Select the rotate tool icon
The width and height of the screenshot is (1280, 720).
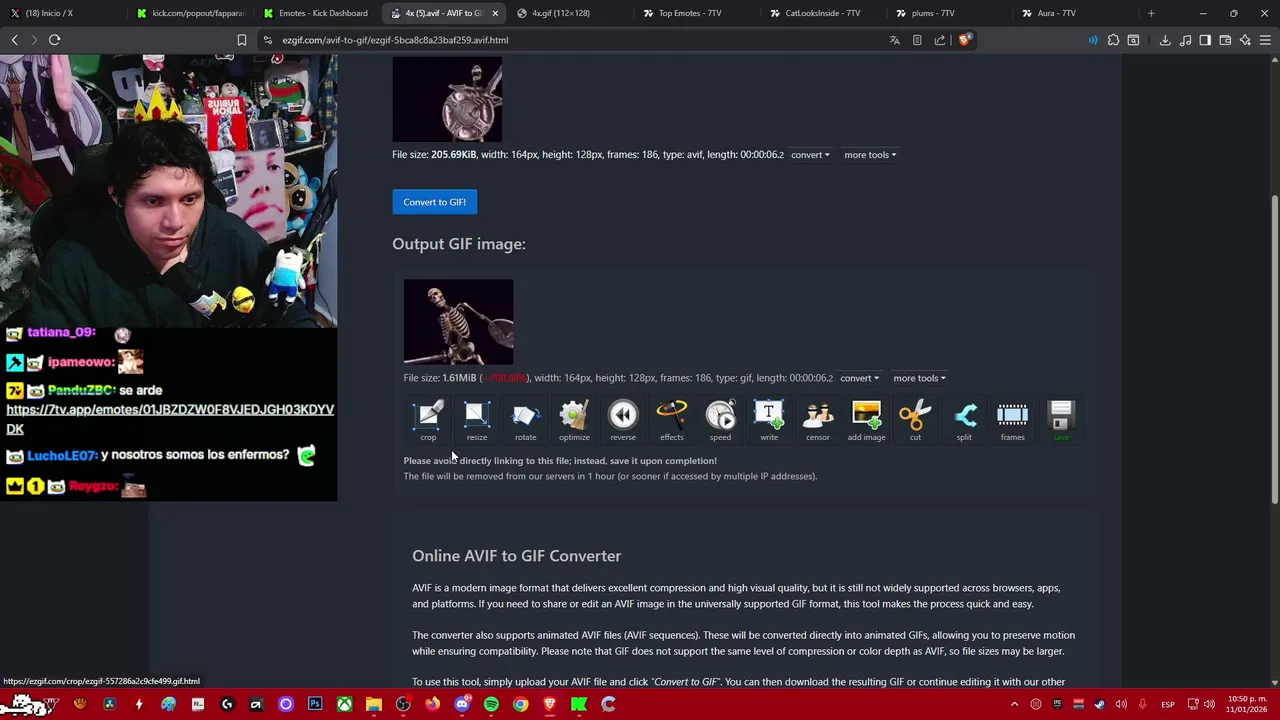pyautogui.click(x=525, y=420)
